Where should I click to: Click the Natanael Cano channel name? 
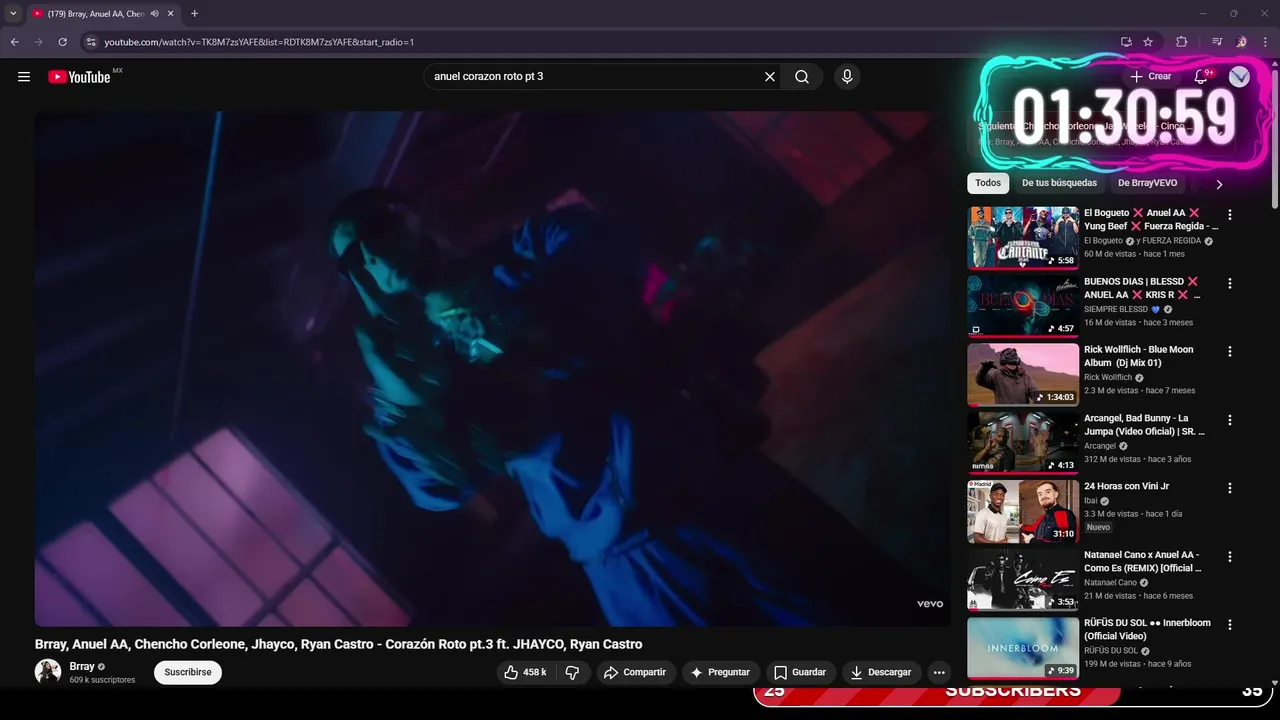click(x=1110, y=582)
